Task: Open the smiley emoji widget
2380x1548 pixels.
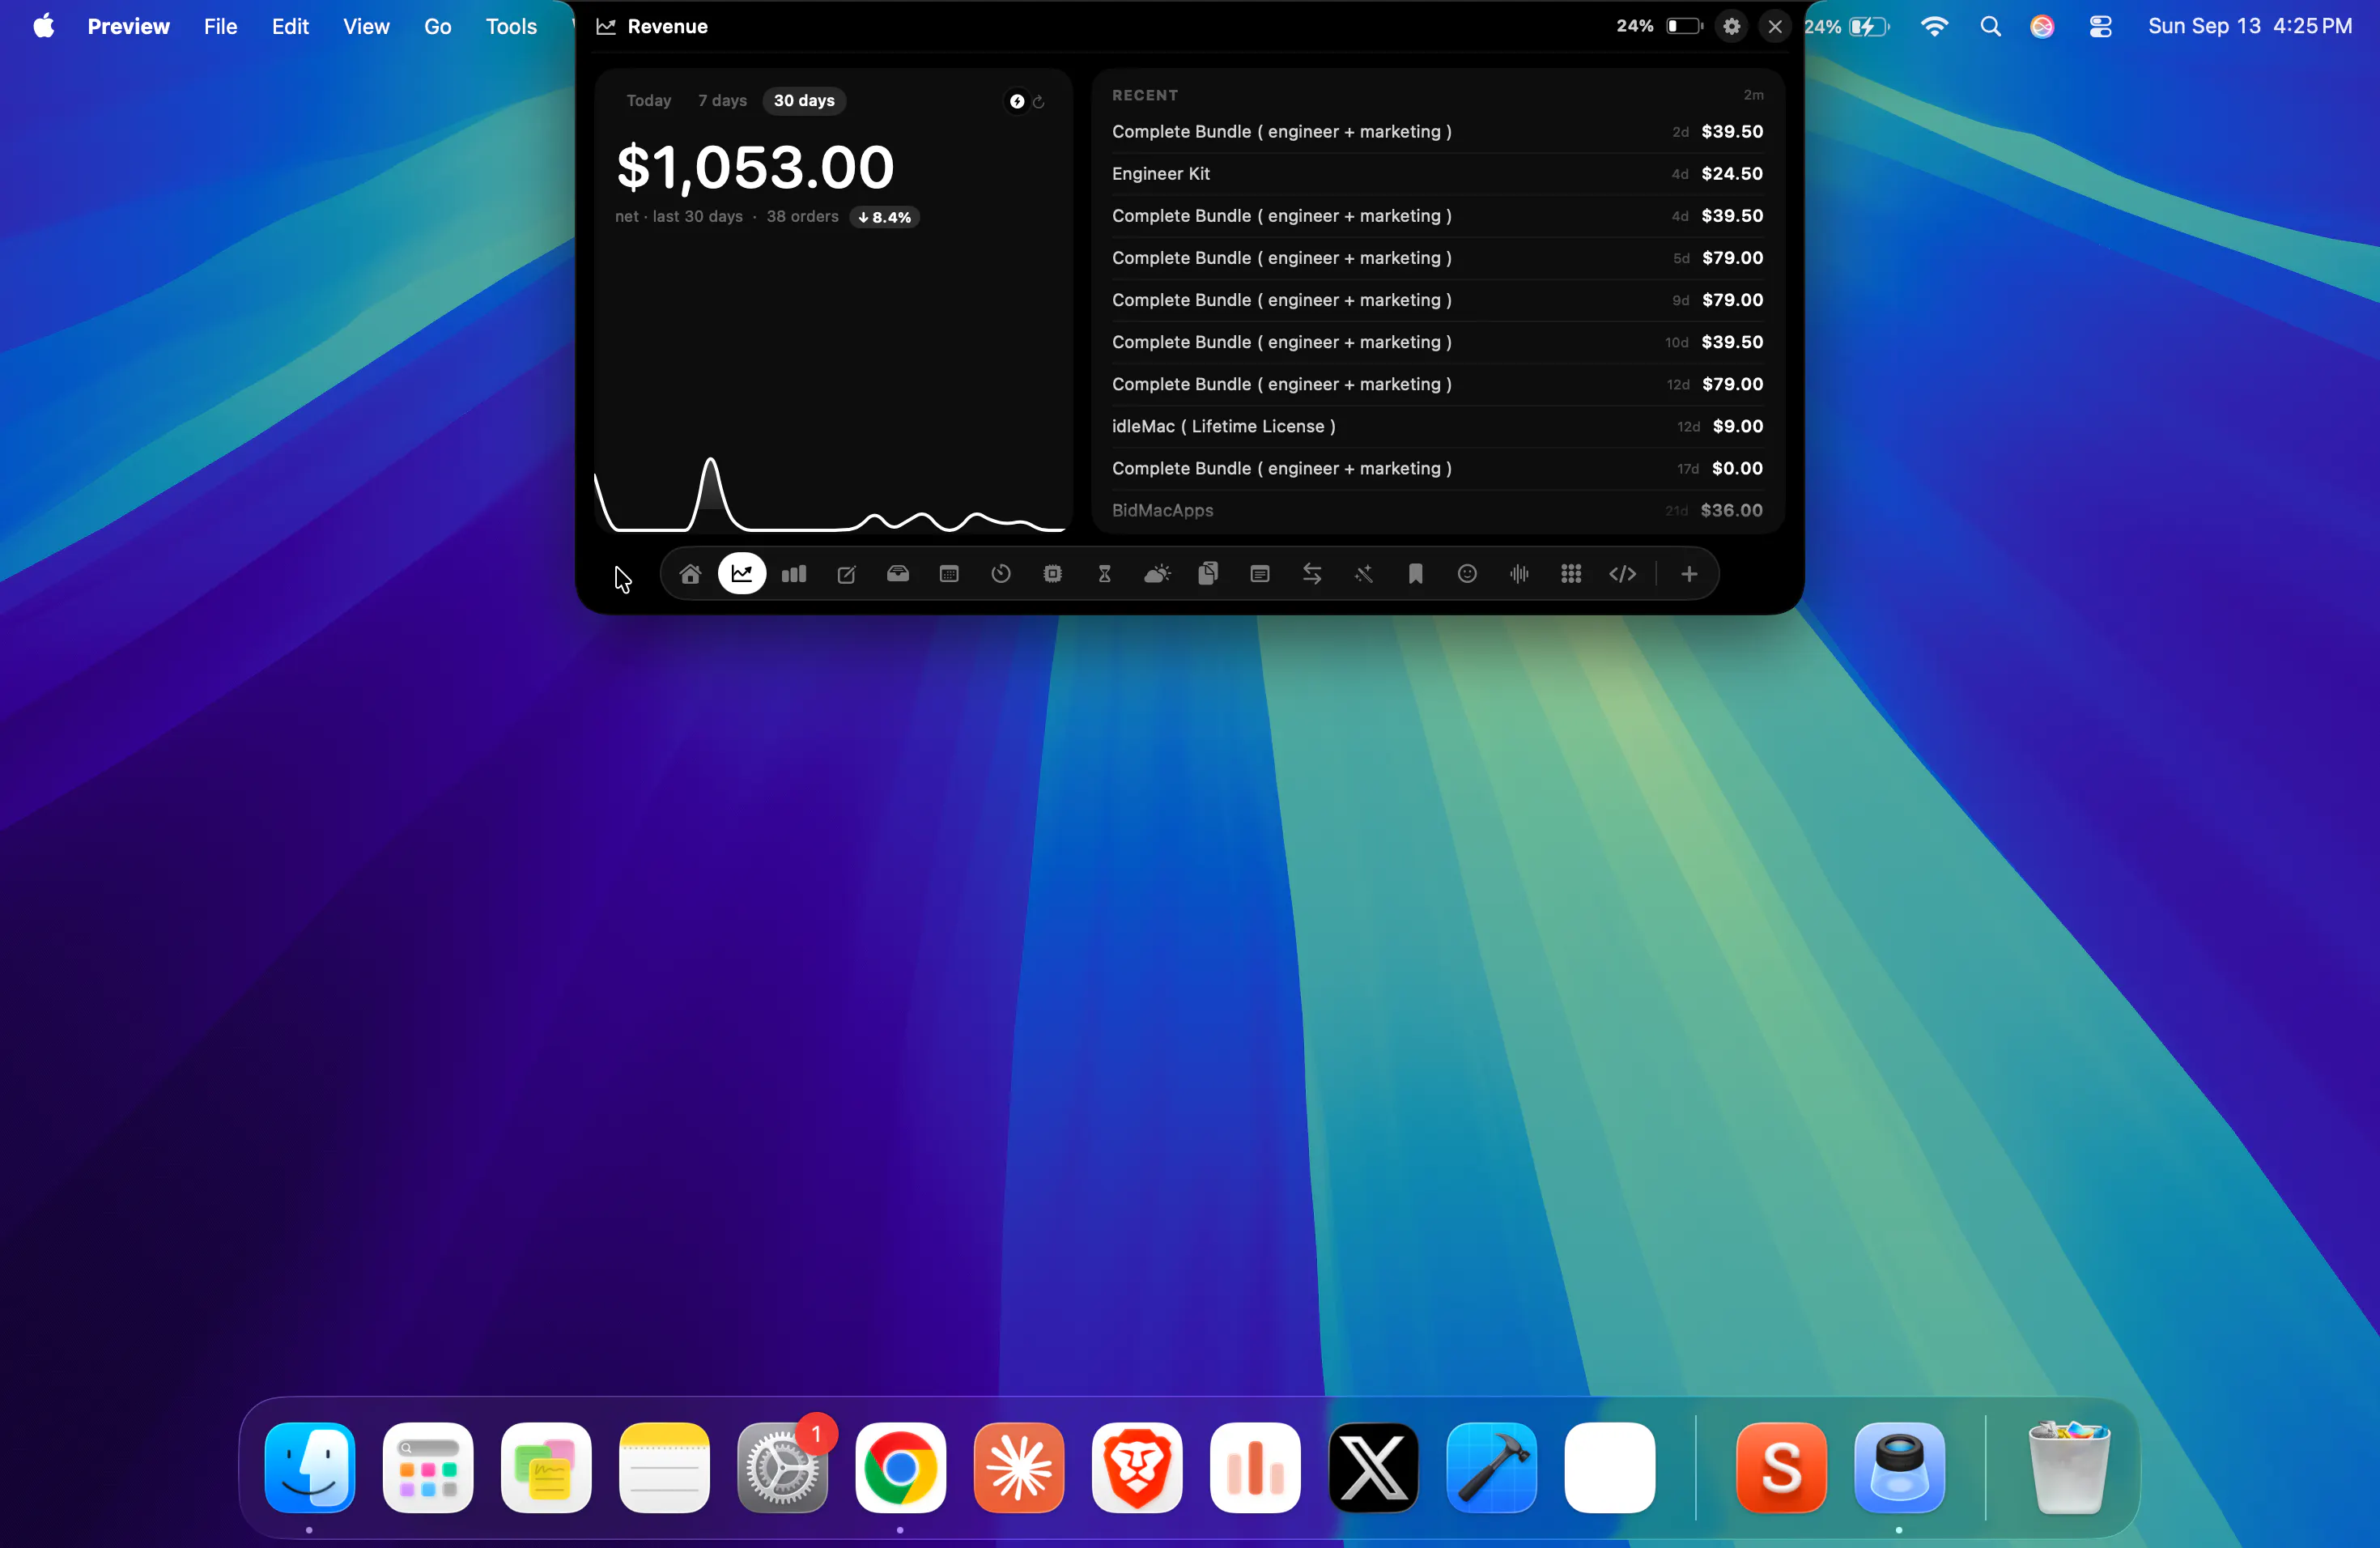Action: click(x=1467, y=574)
